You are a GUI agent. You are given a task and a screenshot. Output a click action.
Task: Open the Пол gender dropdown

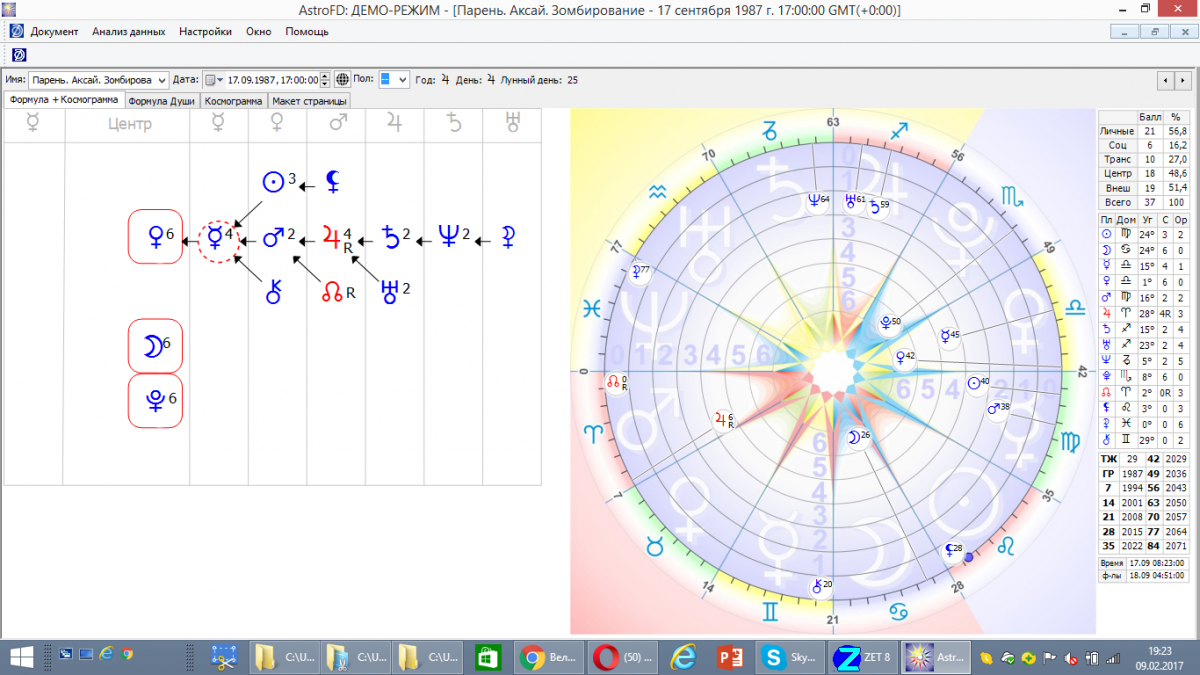(402, 80)
